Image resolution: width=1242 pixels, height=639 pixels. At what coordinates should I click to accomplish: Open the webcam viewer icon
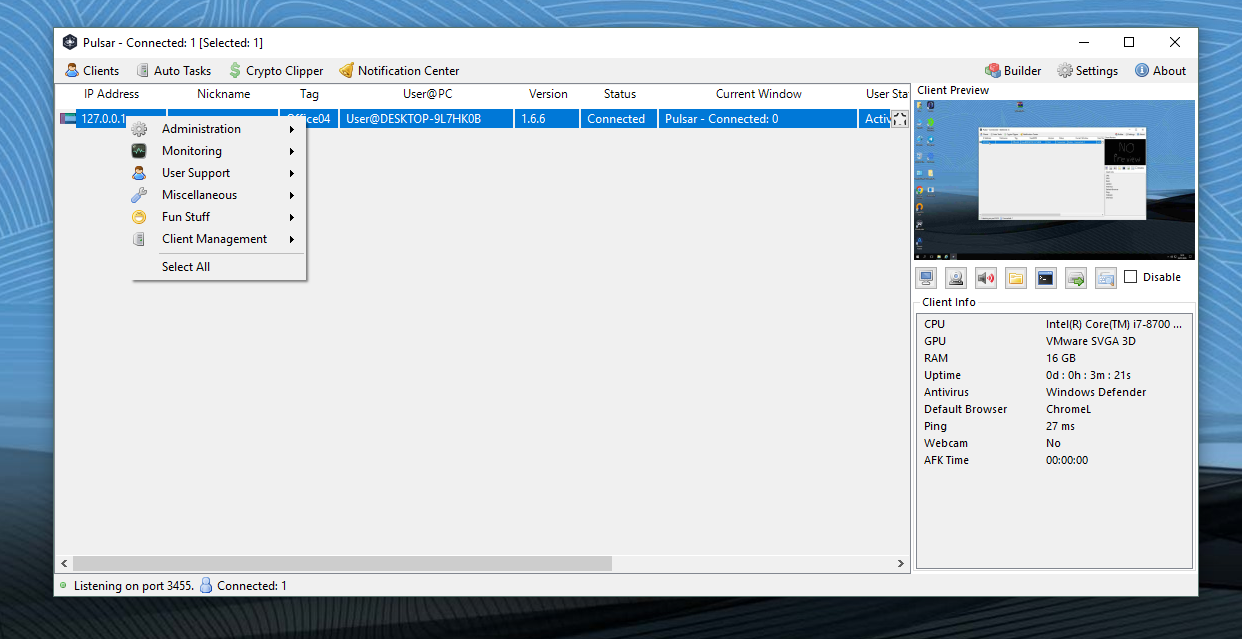(x=955, y=277)
